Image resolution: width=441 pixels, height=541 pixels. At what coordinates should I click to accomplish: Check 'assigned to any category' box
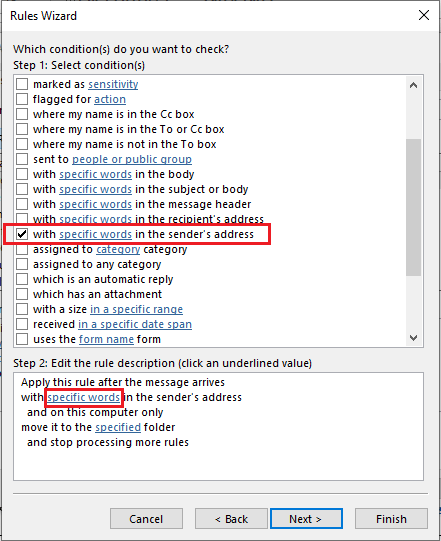[x=22, y=264]
